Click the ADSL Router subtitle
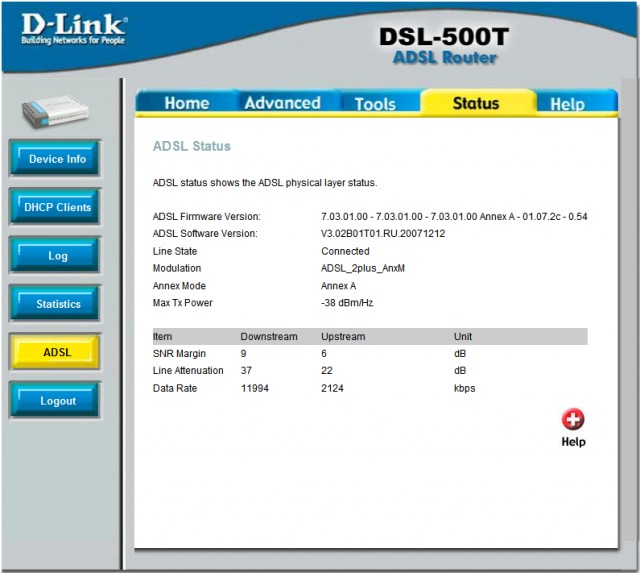 [445, 58]
